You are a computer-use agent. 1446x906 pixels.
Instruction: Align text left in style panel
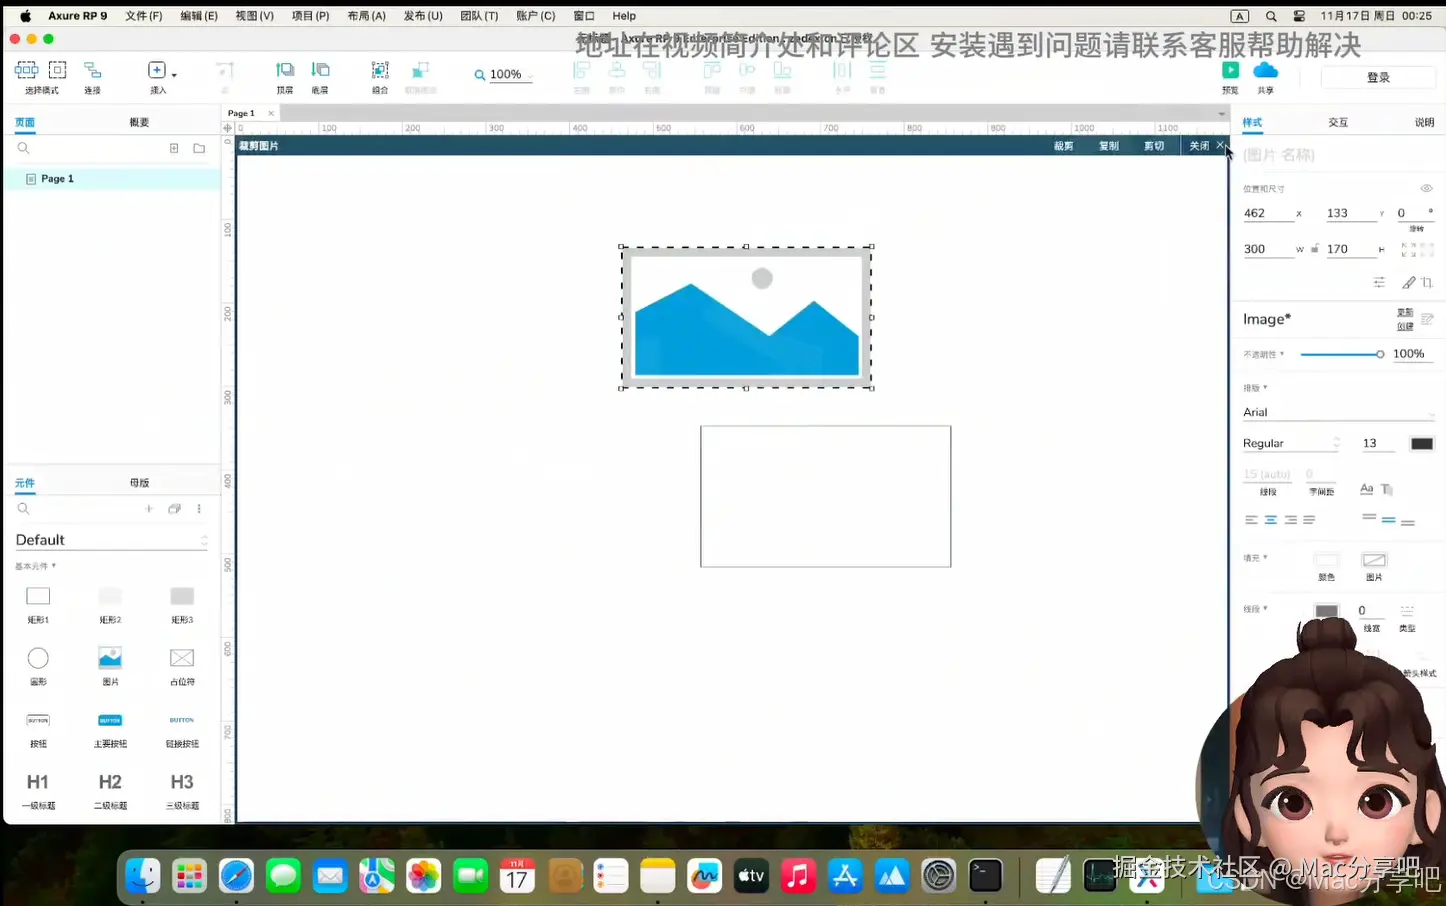[1251, 520]
